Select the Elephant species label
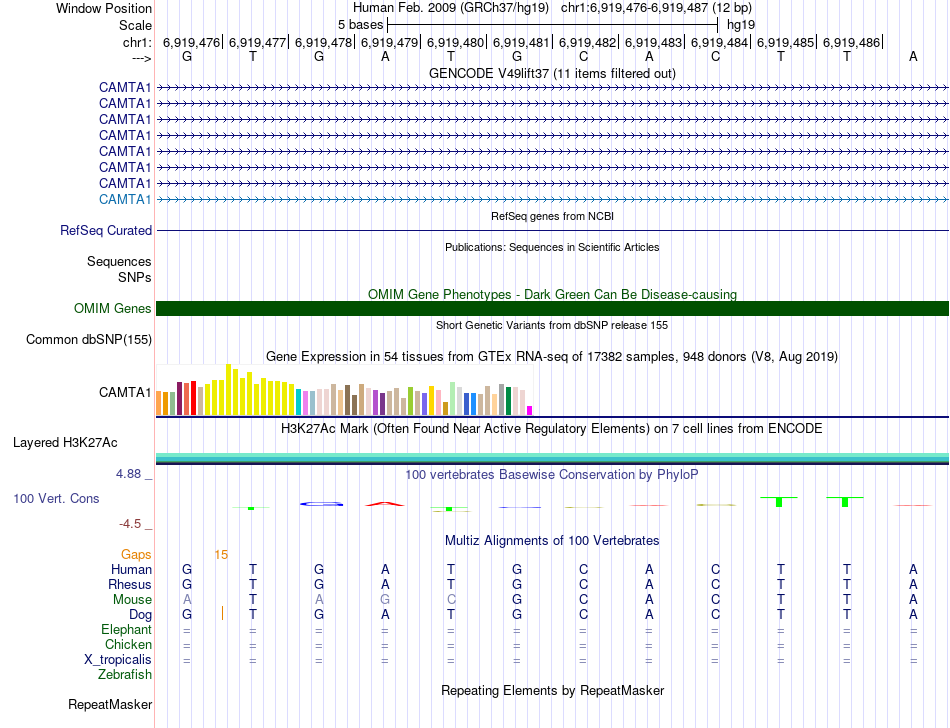The image size is (950, 728). [127, 630]
